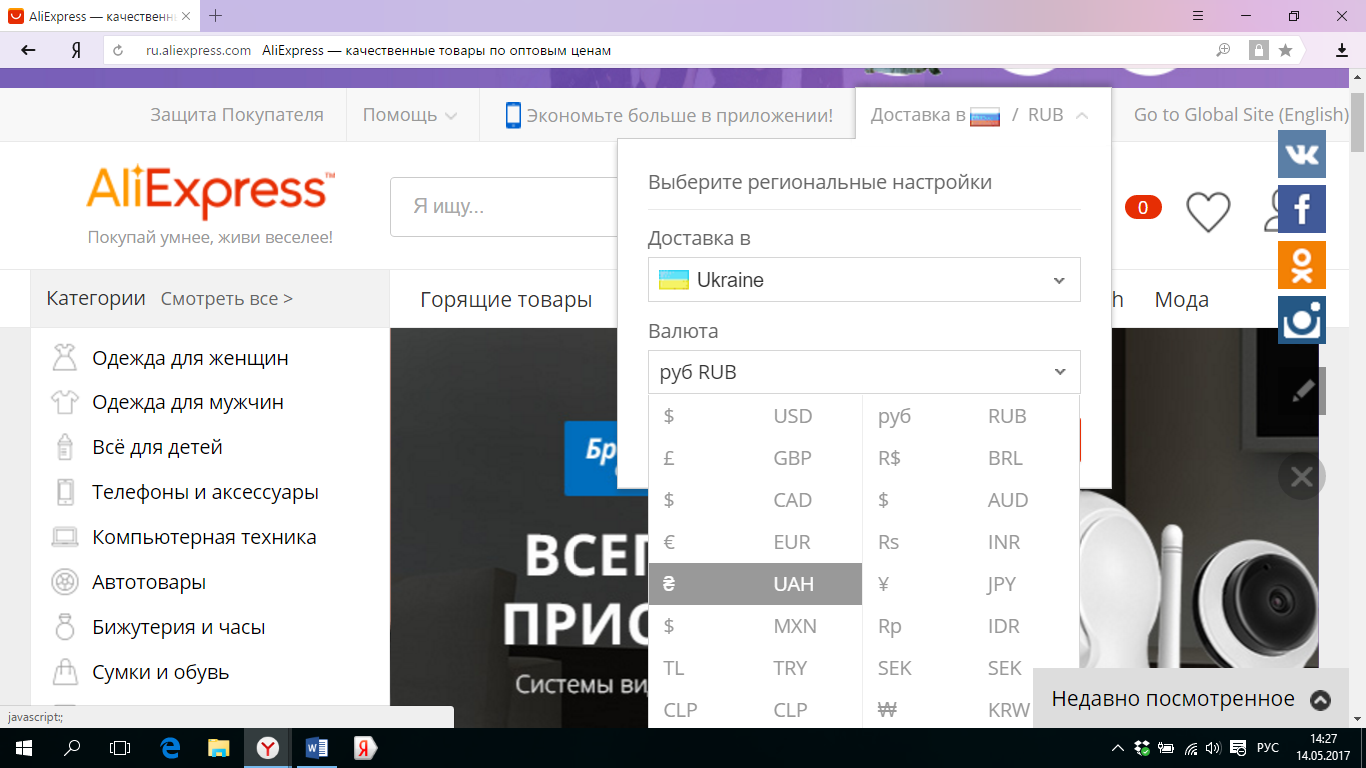Select USD currency option
Viewport: 1366px width, 768px height.
(x=755, y=416)
